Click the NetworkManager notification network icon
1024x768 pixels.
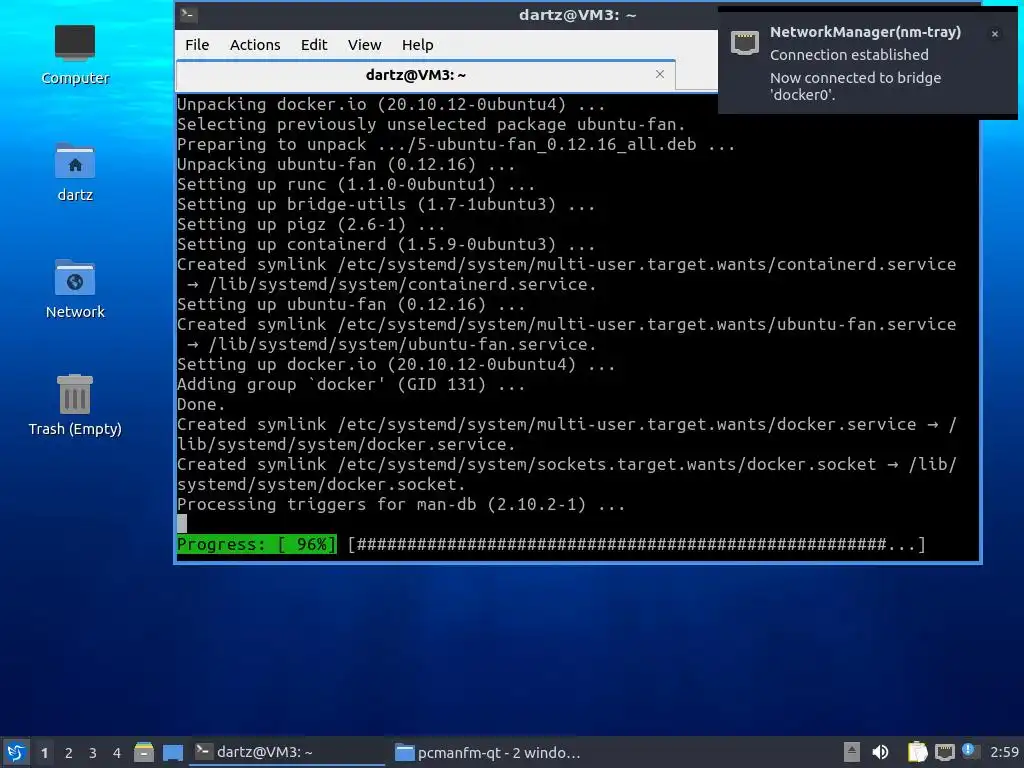click(744, 43)
